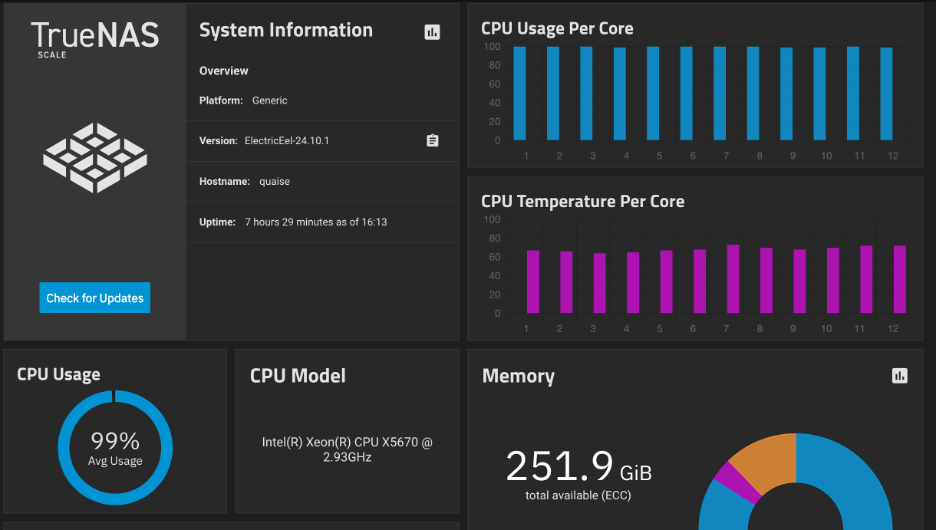Open System Information reports chart icon

432,32
